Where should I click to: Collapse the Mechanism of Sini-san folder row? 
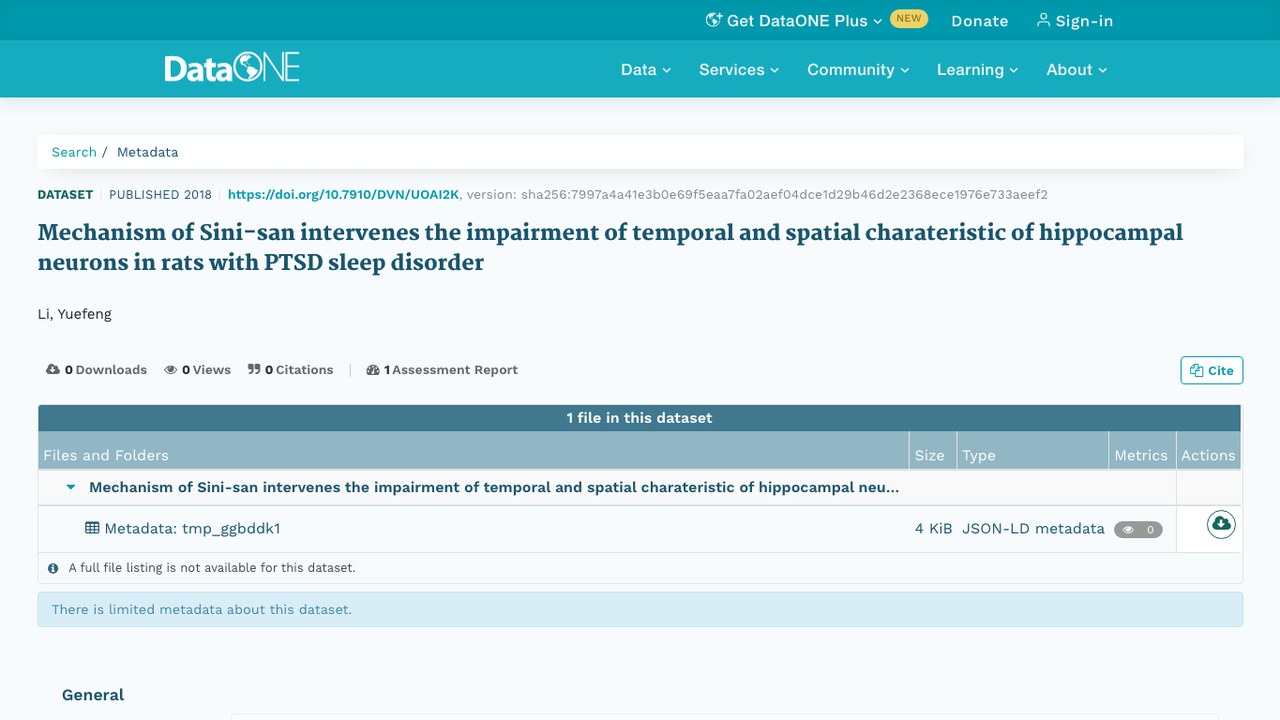pos(71,488)
